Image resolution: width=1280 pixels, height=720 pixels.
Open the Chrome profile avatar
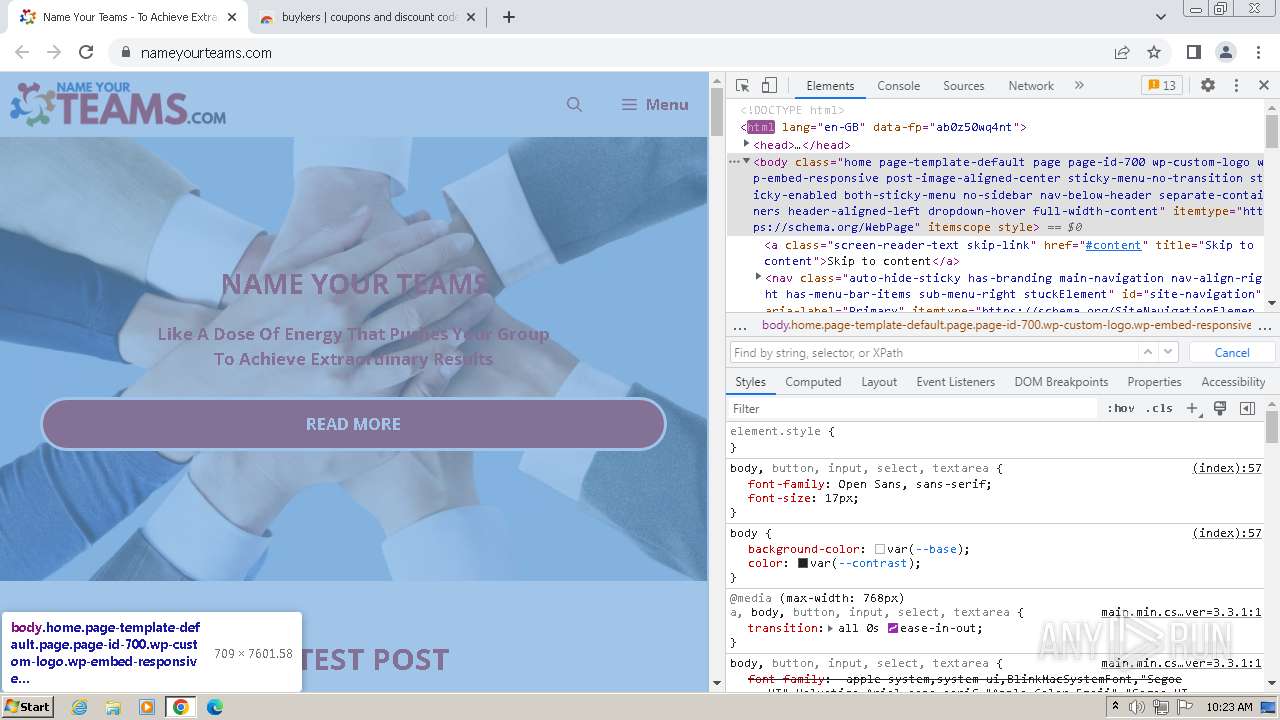[1226, 52]
